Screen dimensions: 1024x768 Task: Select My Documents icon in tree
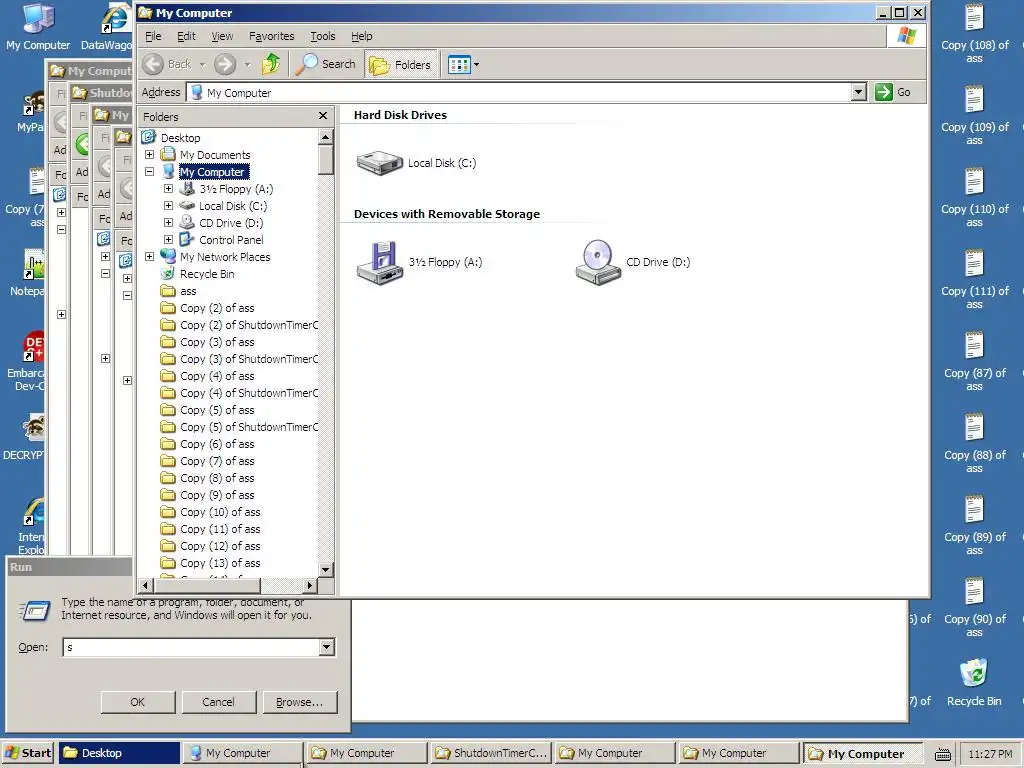click(x=168, y=154)
